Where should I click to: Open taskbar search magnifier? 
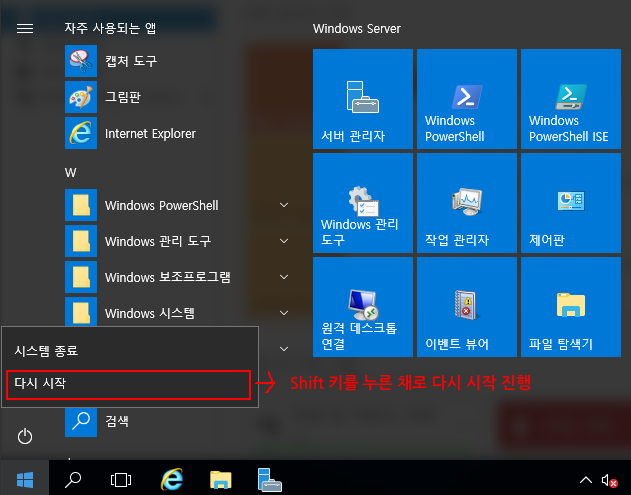(73, 479)
